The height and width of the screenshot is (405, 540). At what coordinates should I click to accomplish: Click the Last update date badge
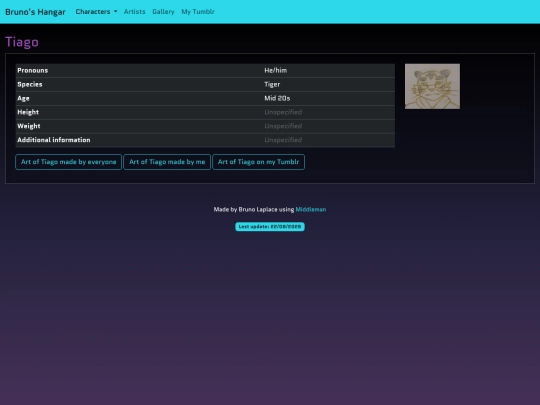pos(270,227)
